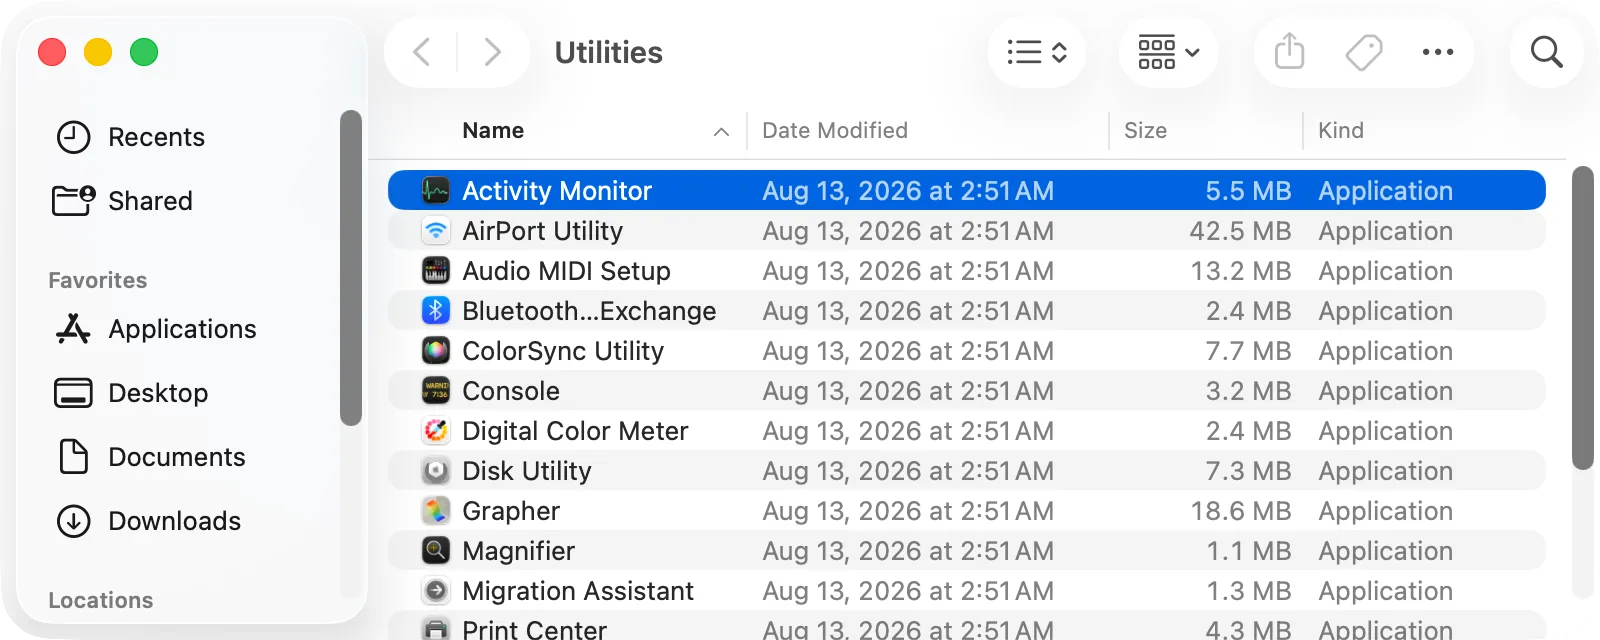Select the Console name text
The image size is (1600, 640).
(x=511, y=390)
